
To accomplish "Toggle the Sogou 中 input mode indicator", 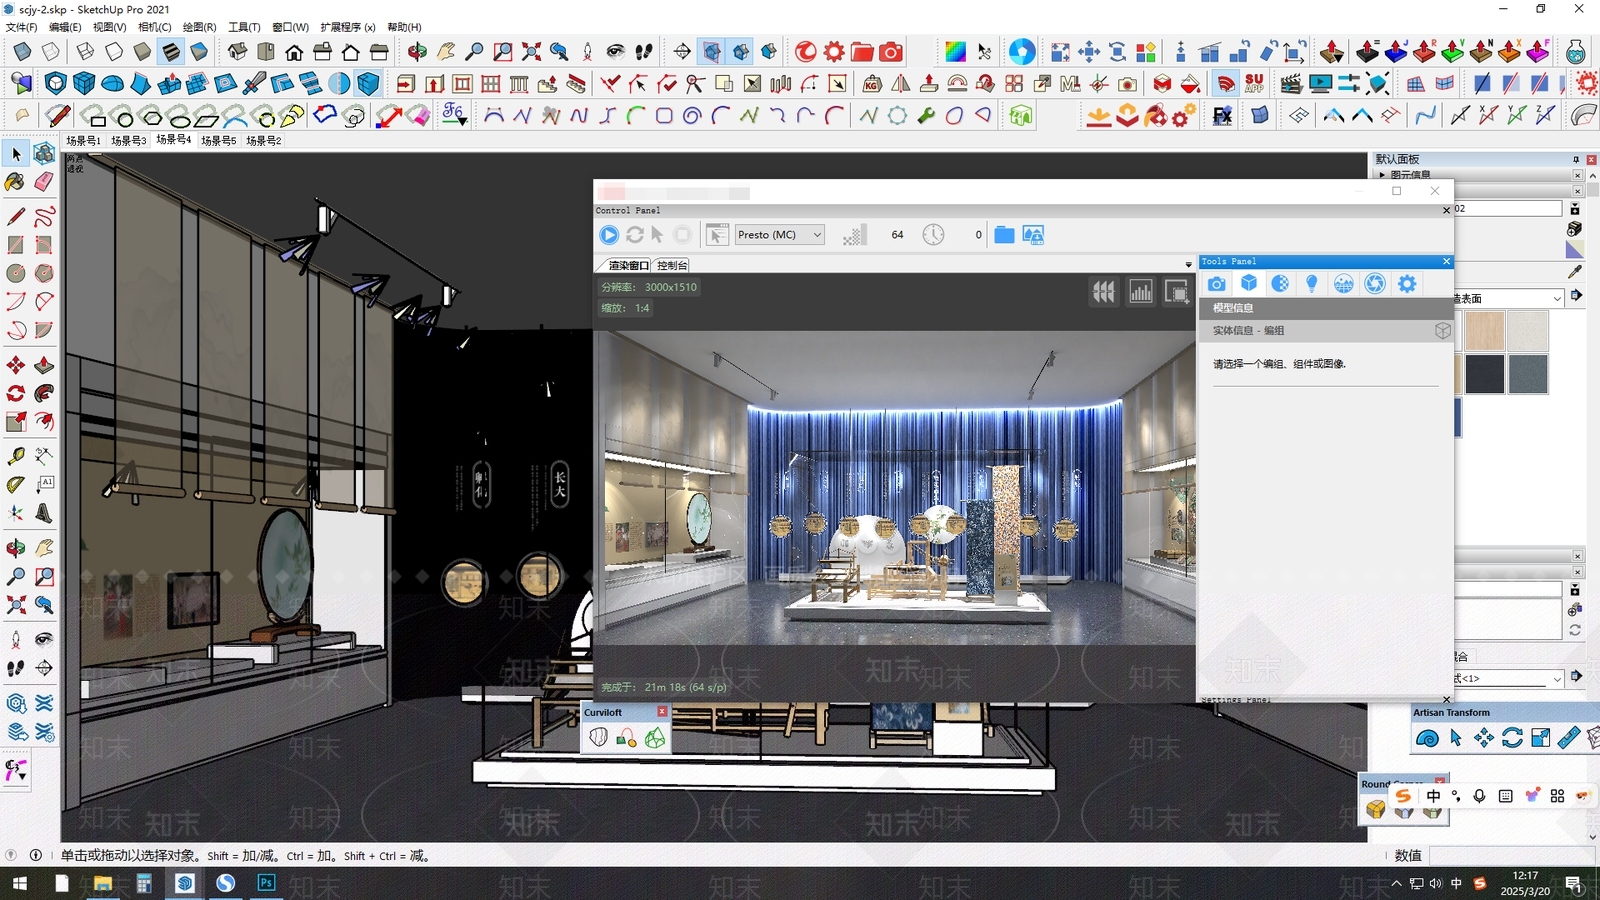I will click(1433, 796).
